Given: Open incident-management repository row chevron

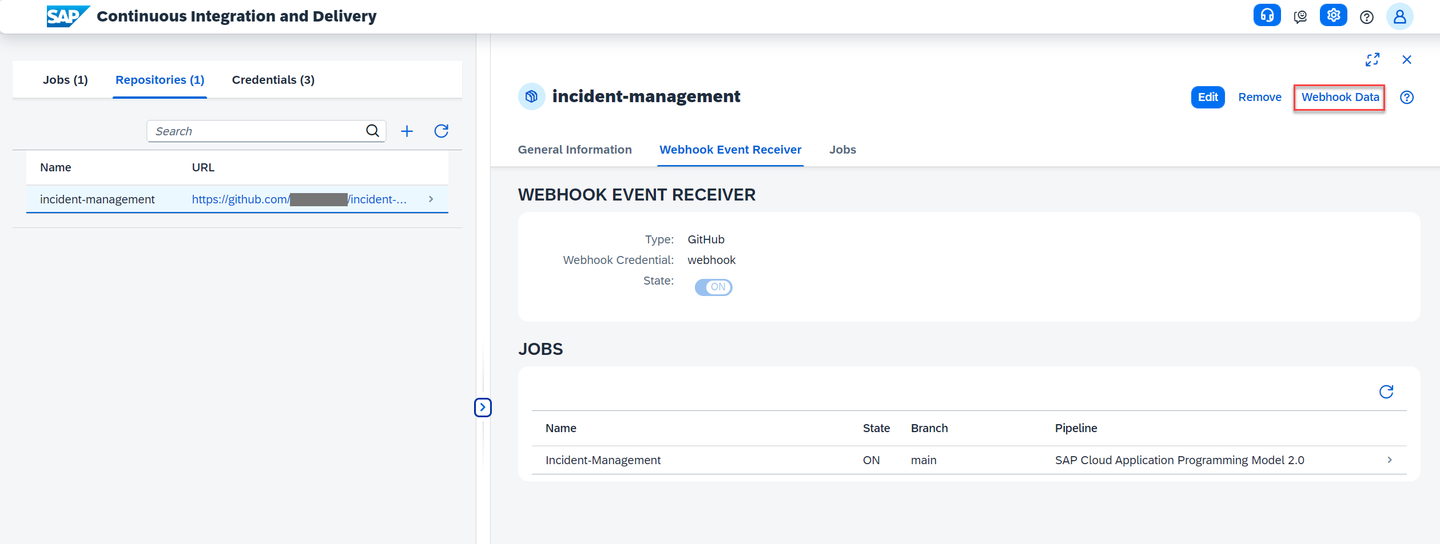Looking at the screenshot, I should (431, 199).
